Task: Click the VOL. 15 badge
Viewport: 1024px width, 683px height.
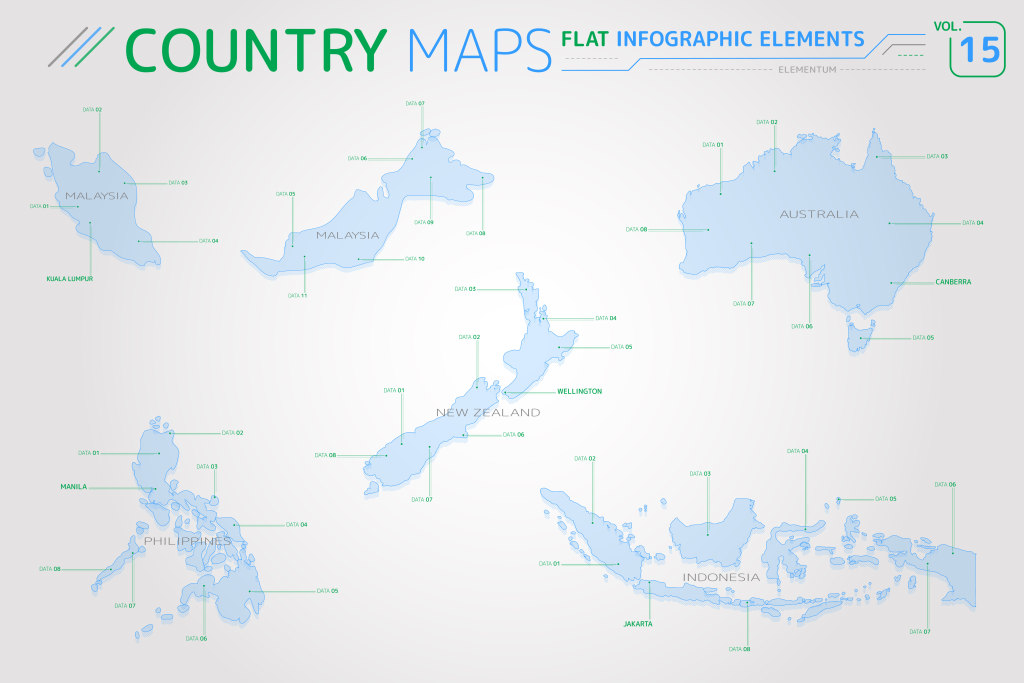Action: click(x=976, y=47)
